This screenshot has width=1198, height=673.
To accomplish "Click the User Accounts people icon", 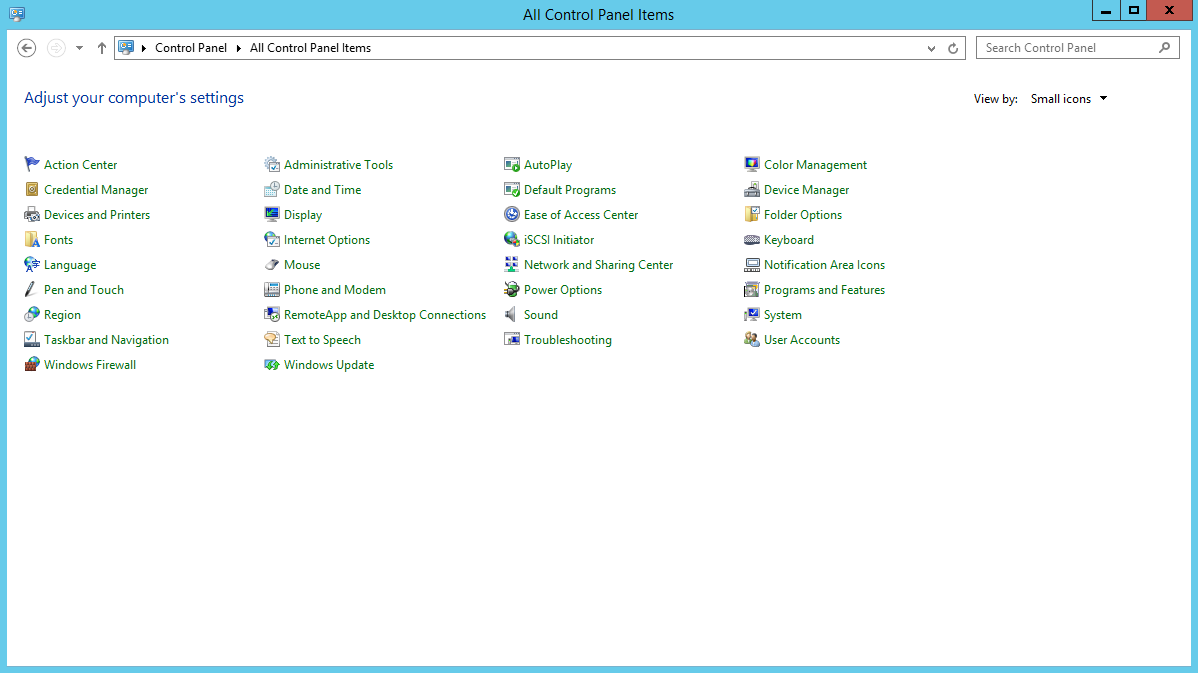I will (x=752, y=340).
